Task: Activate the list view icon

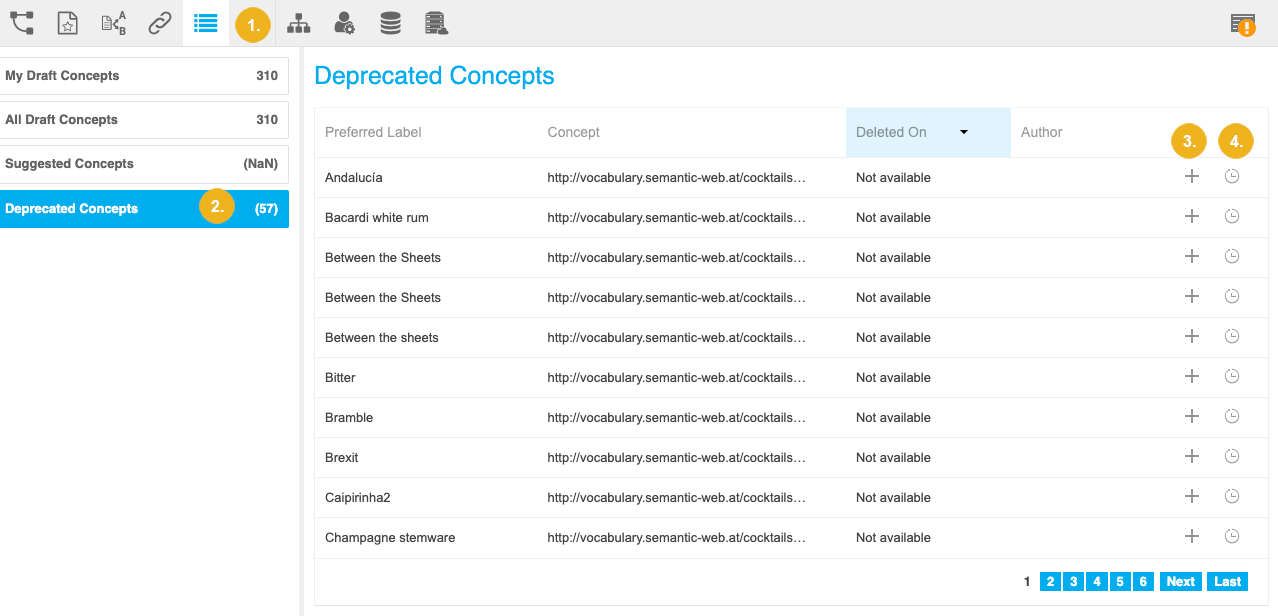Action: pos(205,23)
